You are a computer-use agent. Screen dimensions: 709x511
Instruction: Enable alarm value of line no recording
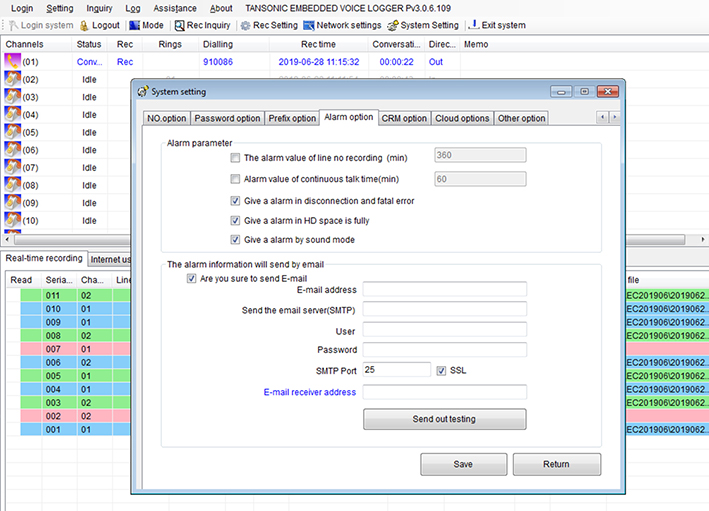point(235,157)
